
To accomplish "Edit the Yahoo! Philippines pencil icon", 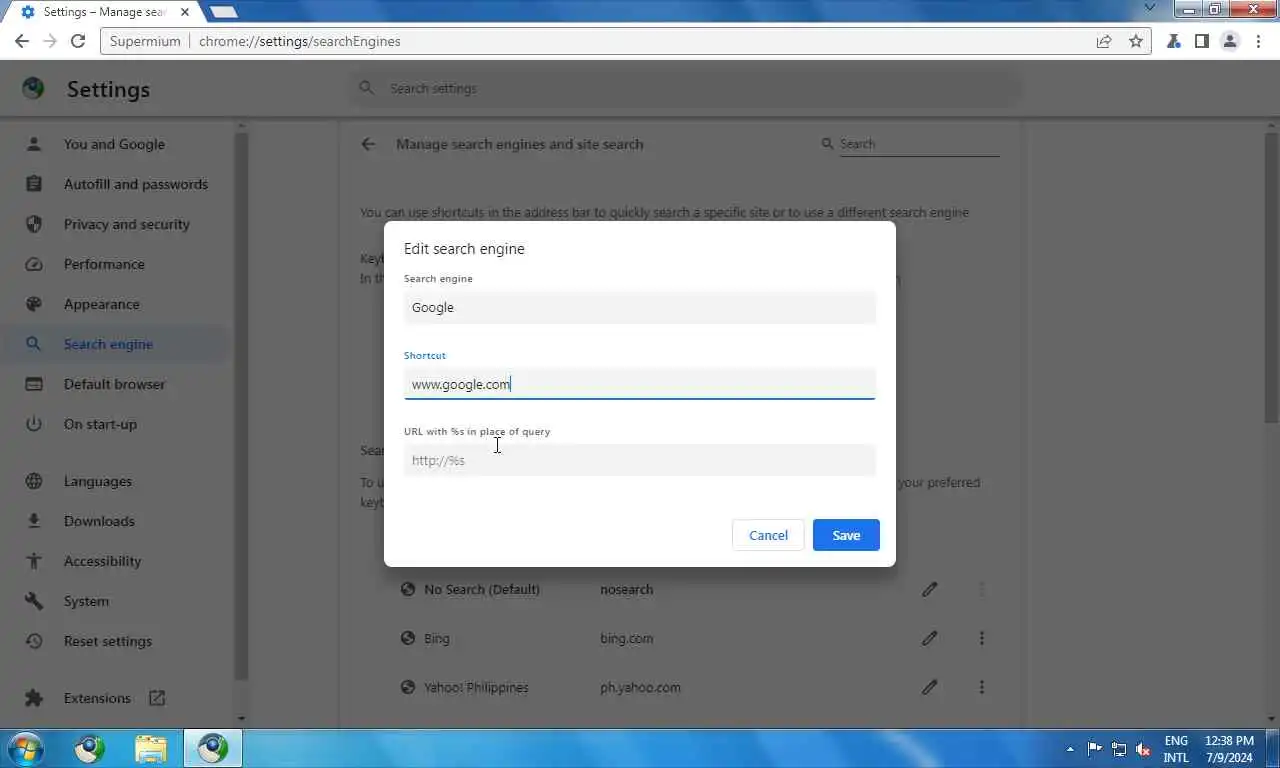I will tap(929, 687).
